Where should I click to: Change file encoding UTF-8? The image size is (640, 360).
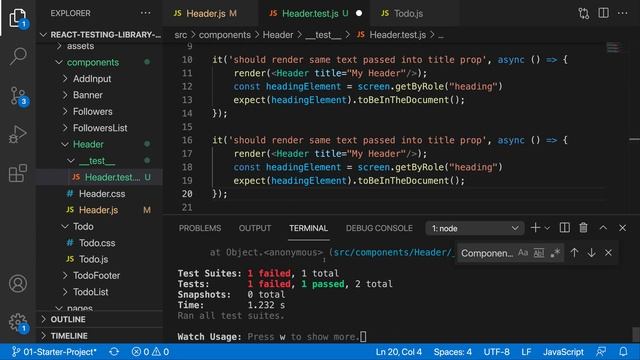tap(496, 351)
